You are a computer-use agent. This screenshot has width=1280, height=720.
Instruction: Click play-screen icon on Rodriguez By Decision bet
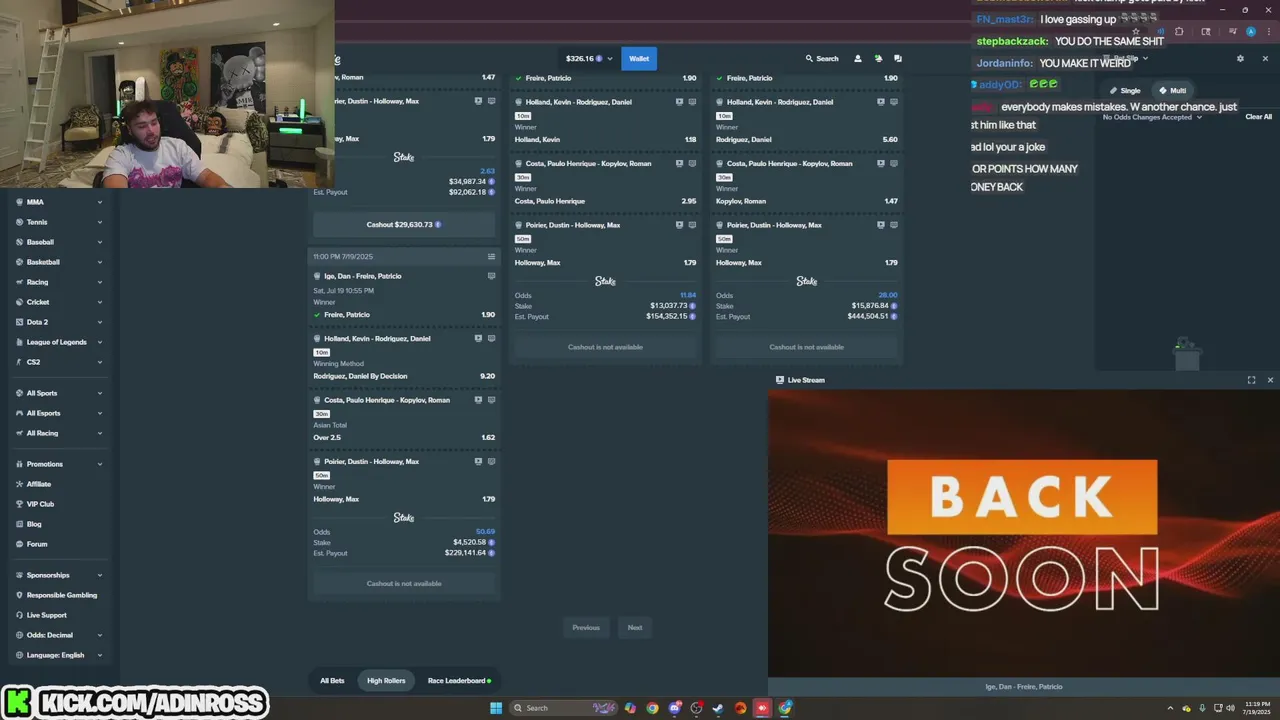click(478, 339)
